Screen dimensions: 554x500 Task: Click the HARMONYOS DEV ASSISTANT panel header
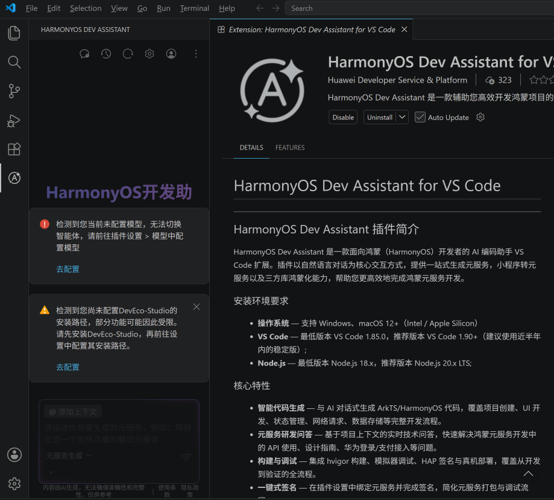click(x=85, y=29)
